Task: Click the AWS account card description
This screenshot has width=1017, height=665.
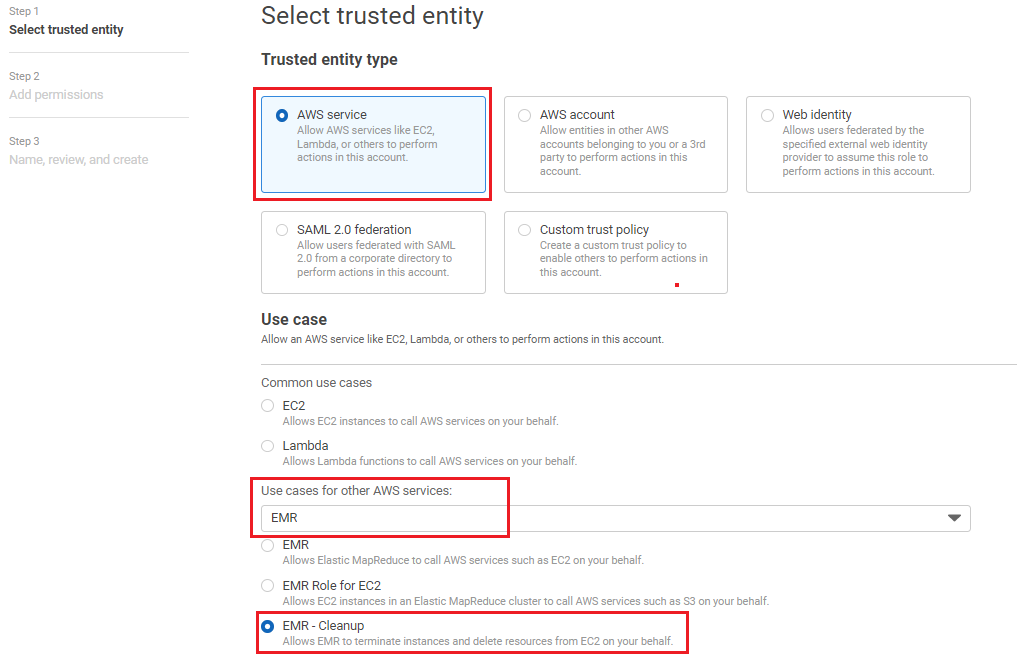Action: tap(622, 150)
